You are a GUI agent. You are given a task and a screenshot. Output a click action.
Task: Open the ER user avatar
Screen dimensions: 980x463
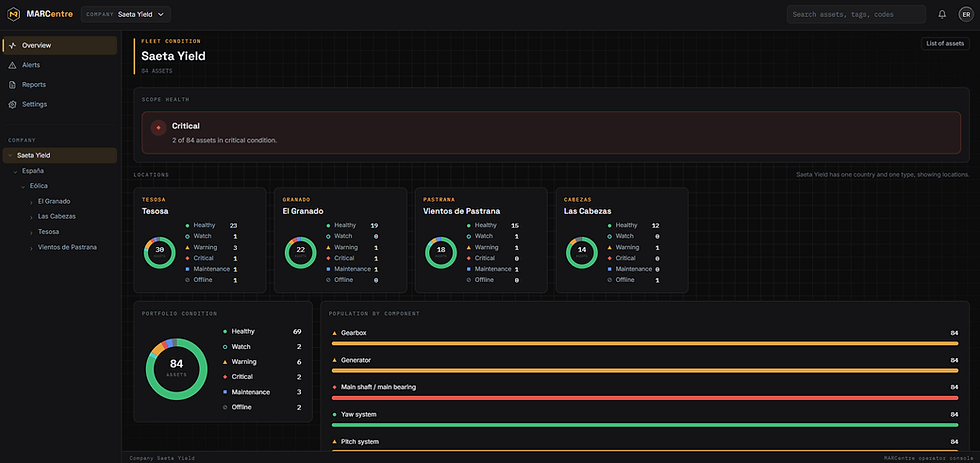(966, 14)
